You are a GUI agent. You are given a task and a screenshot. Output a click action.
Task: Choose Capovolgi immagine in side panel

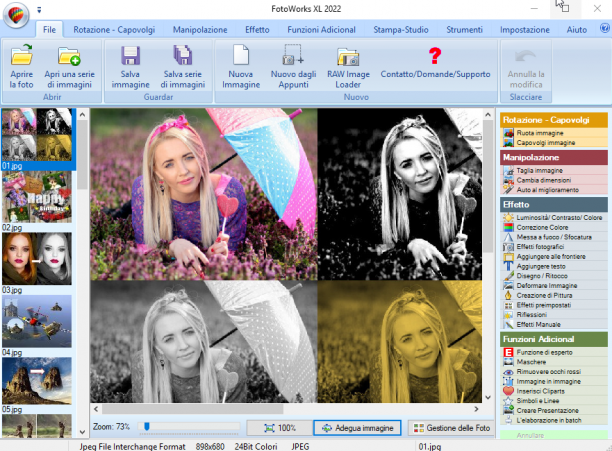554,143
